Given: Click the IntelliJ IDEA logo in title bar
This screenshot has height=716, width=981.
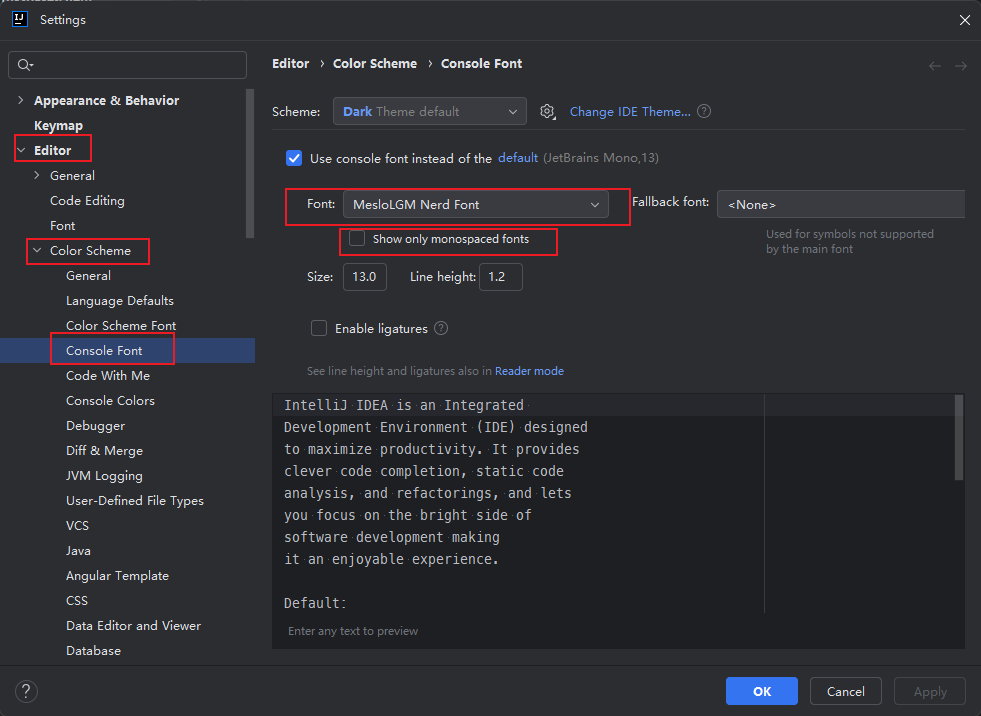Looking at the screenshot, I should point(19,19).
